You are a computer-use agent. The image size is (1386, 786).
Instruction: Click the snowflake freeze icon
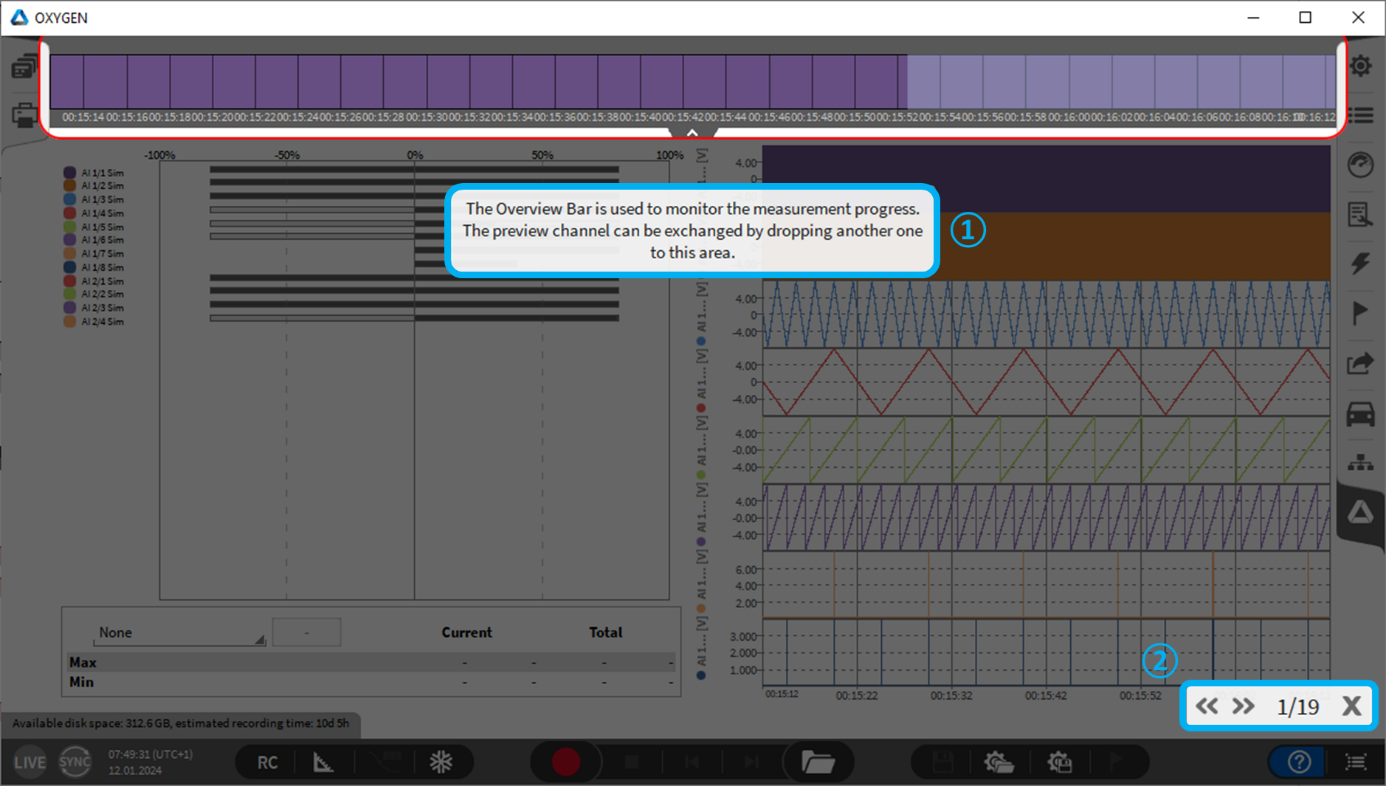click(441, 762)
